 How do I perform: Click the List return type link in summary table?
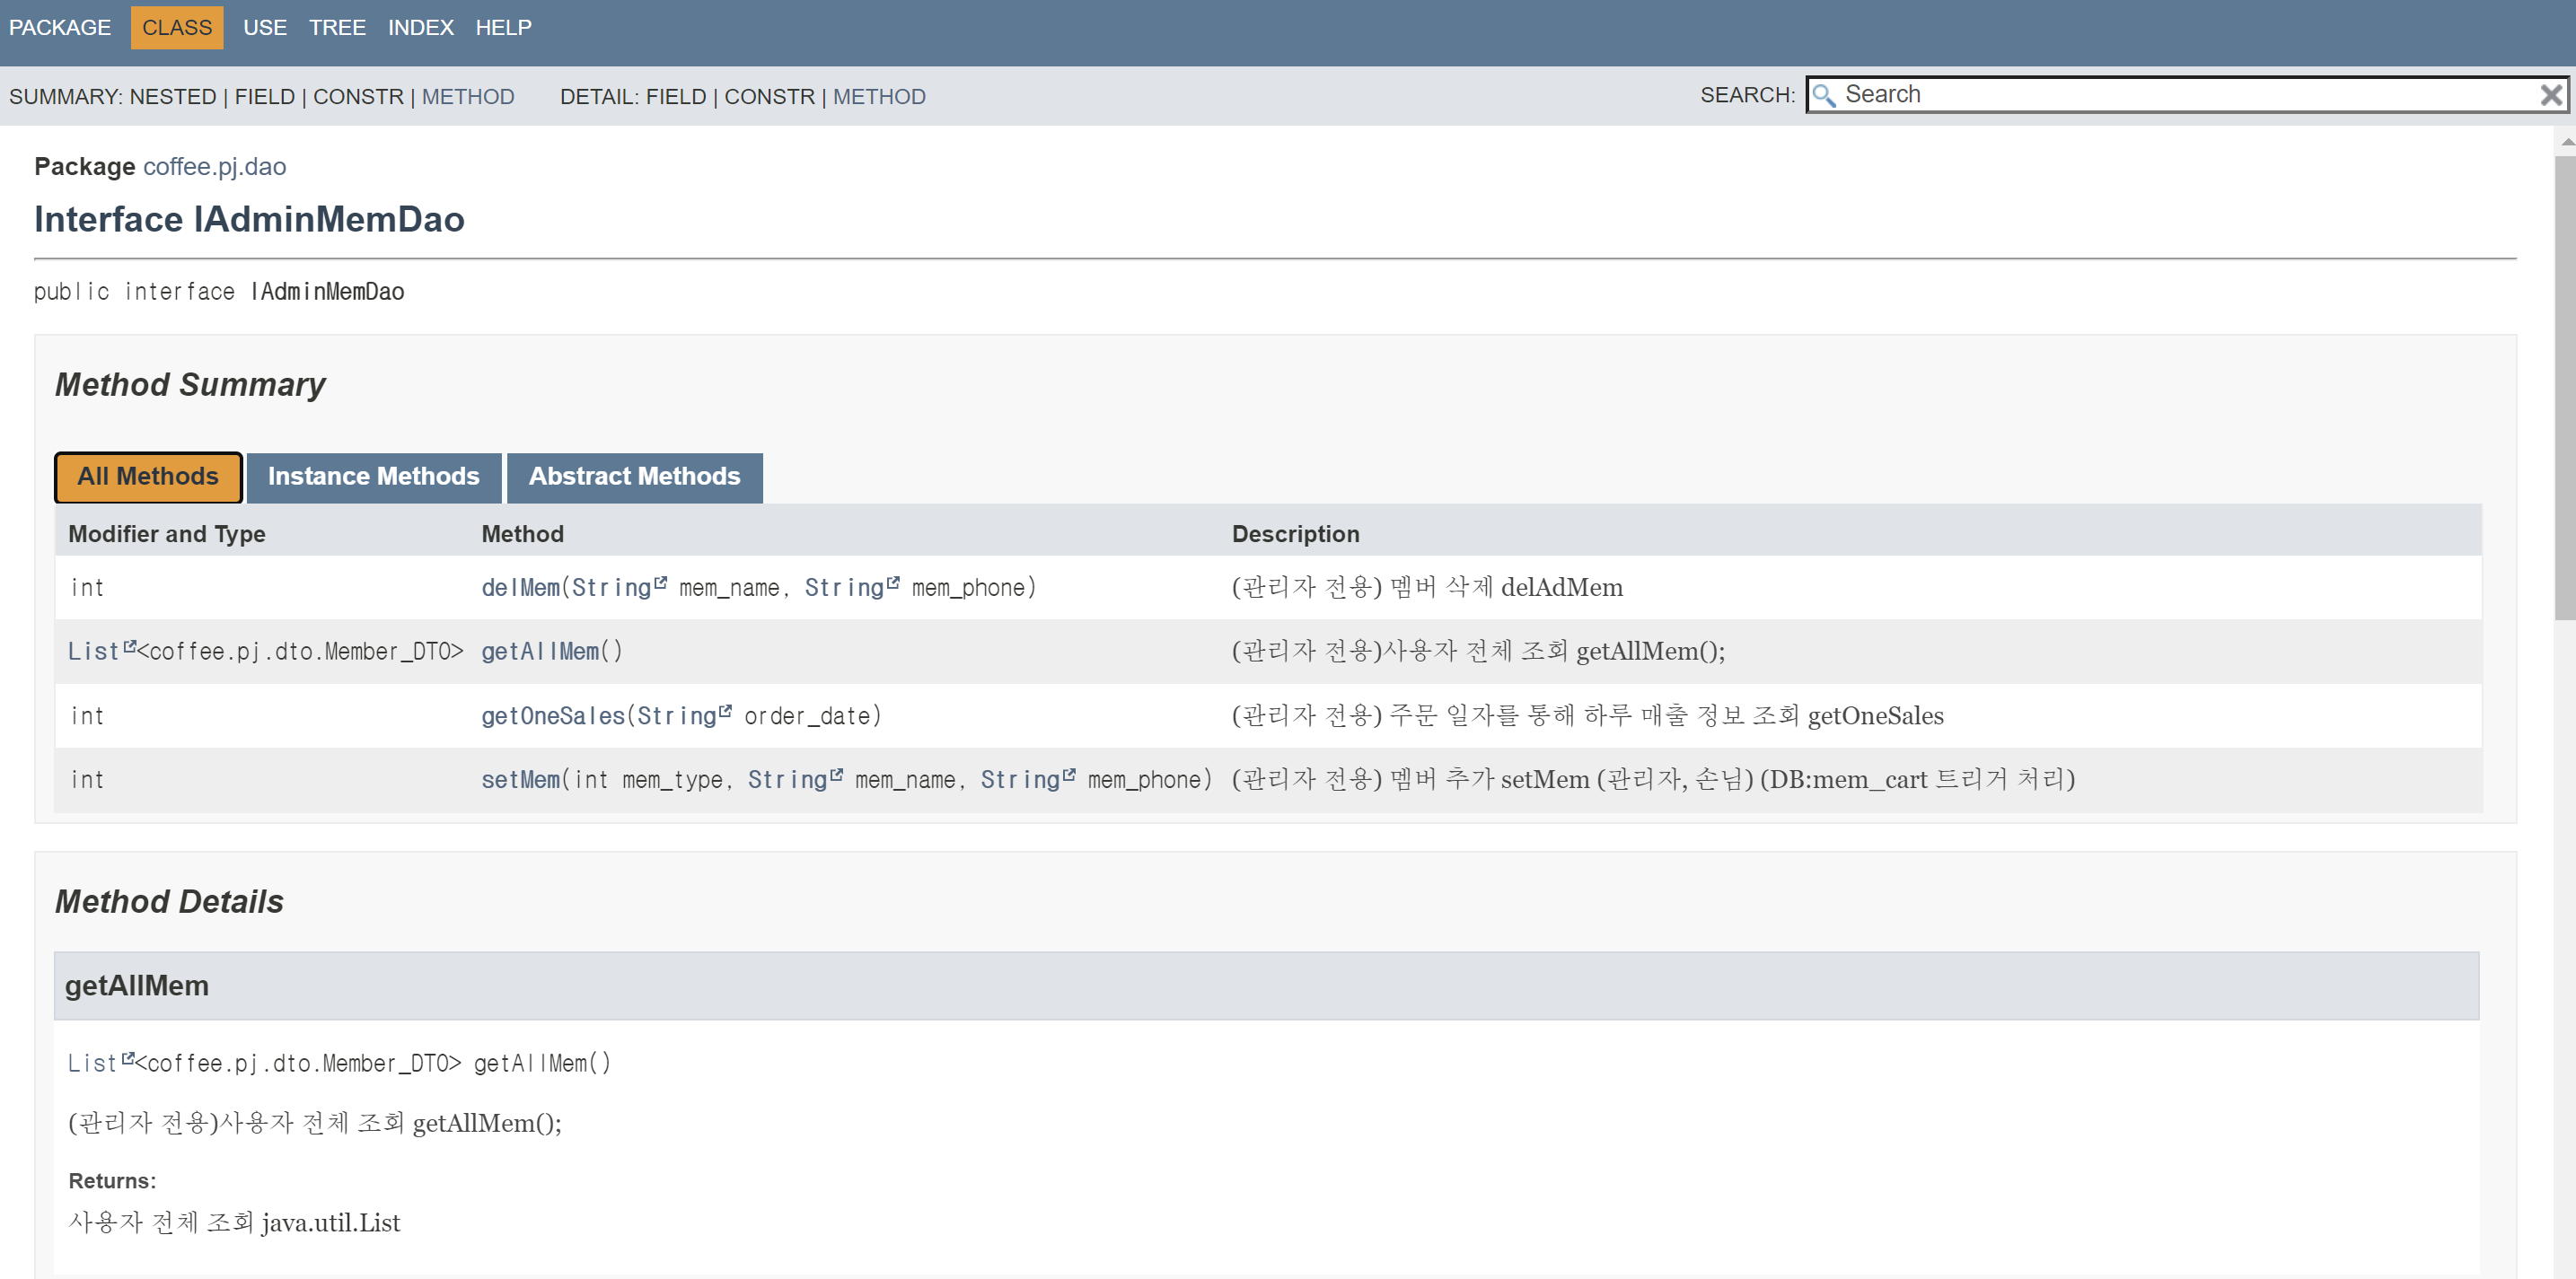pos(93,652)
